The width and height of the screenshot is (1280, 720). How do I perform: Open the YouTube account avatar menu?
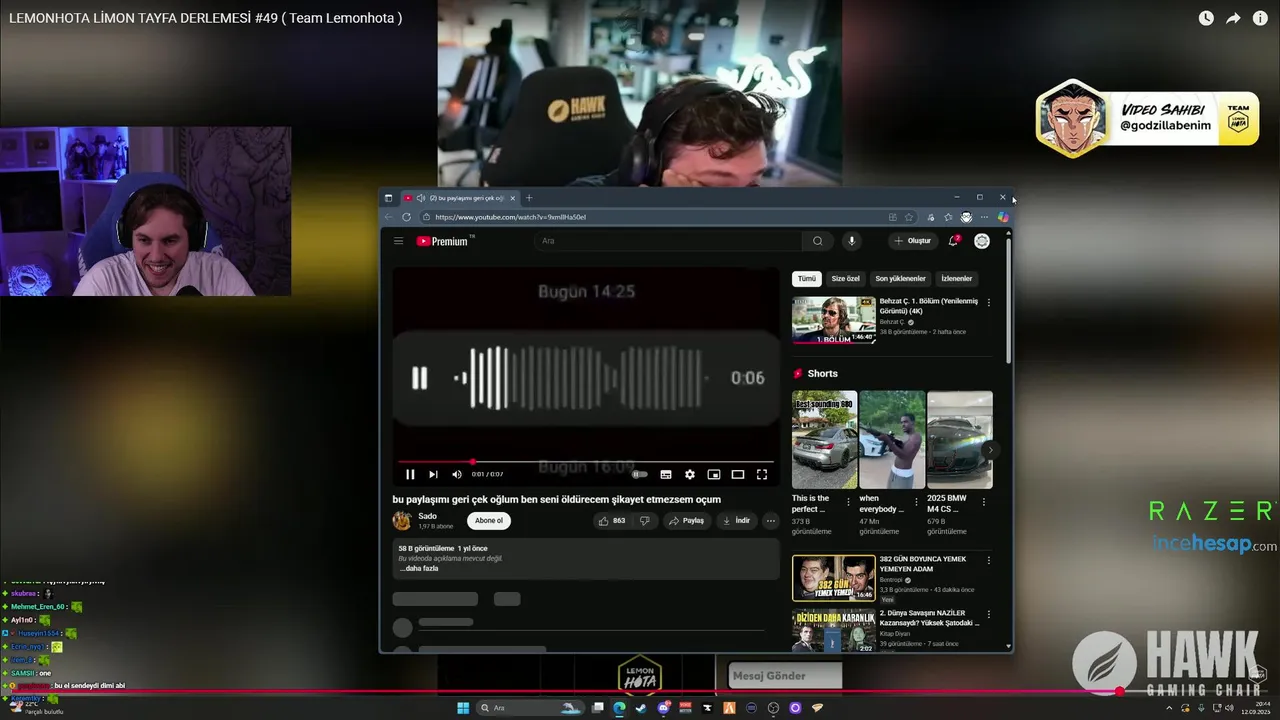coord(982,241)
